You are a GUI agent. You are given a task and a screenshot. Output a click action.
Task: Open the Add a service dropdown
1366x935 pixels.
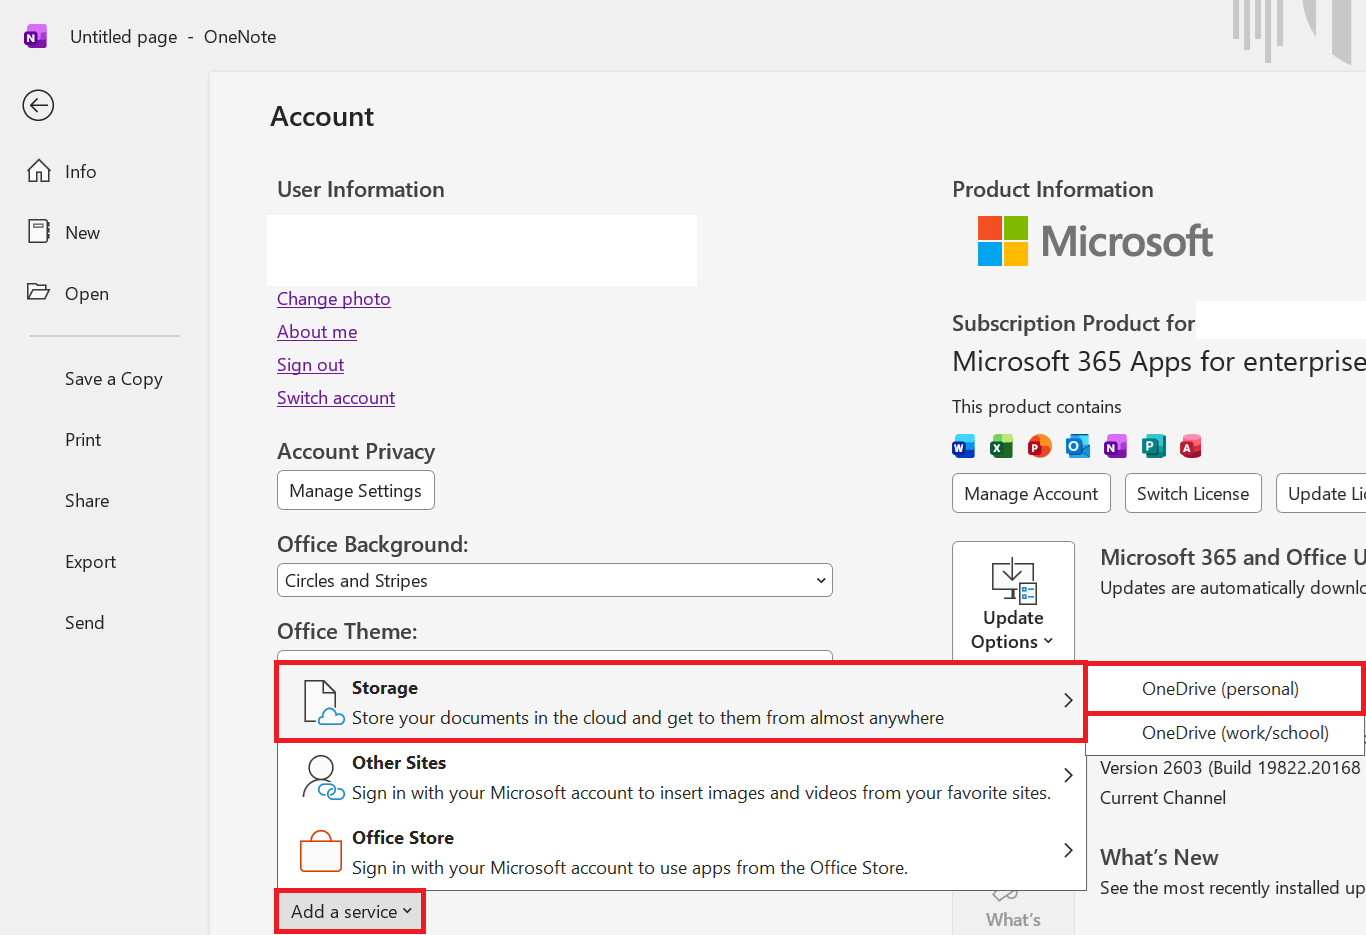pyautogui.click(x=350, y=912)
